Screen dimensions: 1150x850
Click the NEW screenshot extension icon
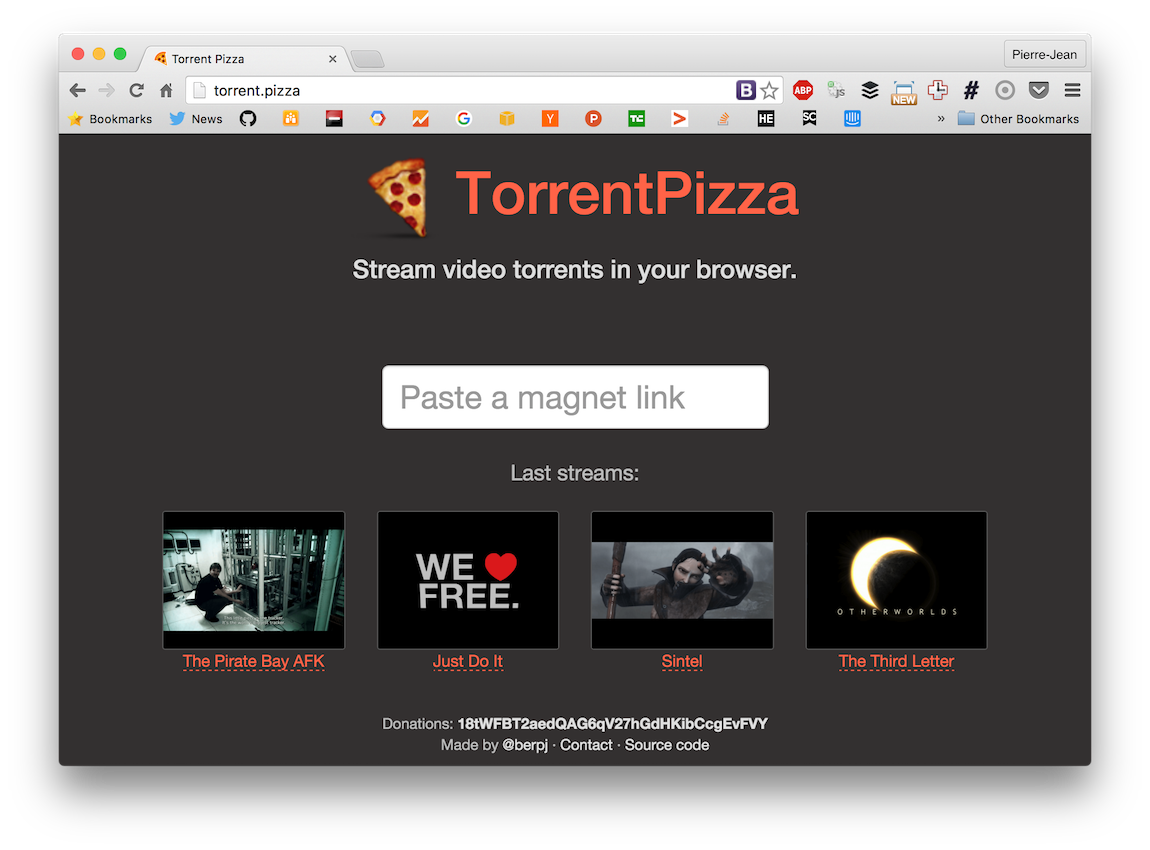[904, 92]
